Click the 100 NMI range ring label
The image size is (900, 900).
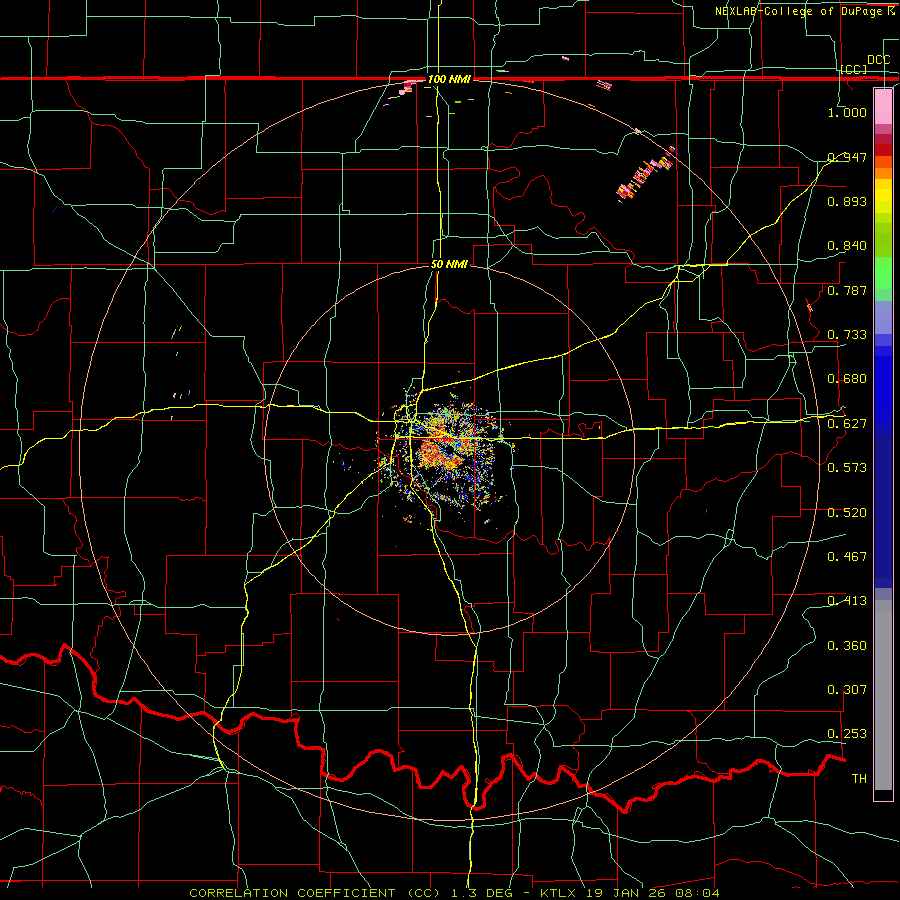pos(449,79)
